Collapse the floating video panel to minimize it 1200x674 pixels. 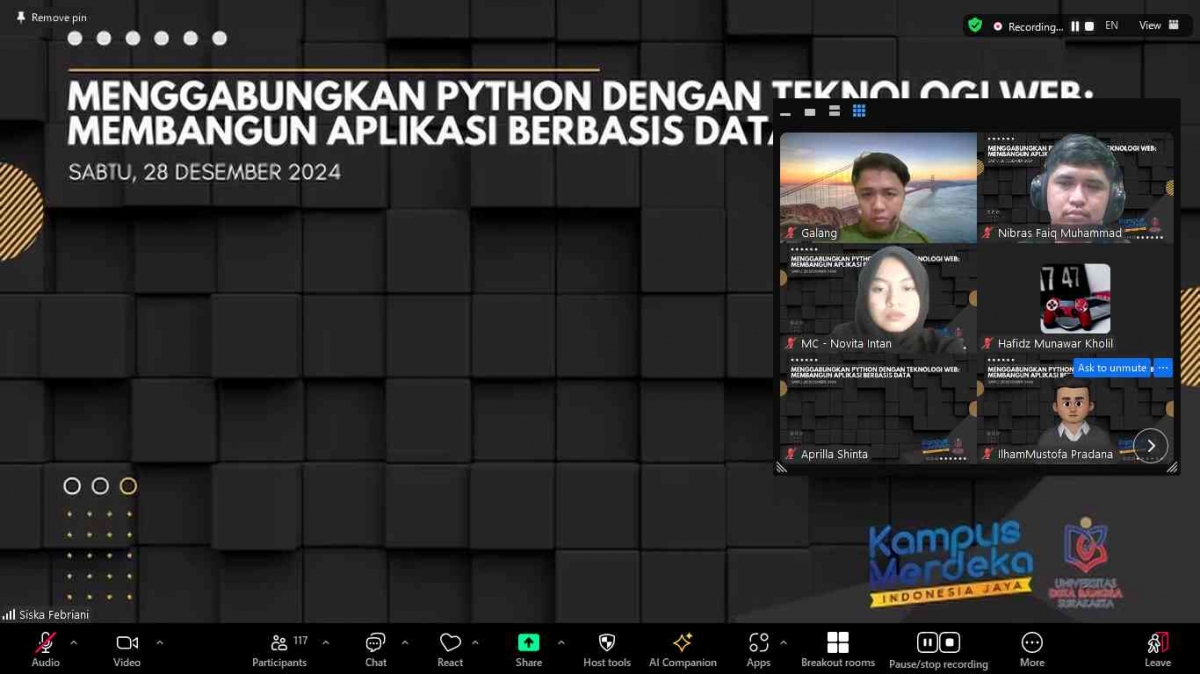[786, 113]
